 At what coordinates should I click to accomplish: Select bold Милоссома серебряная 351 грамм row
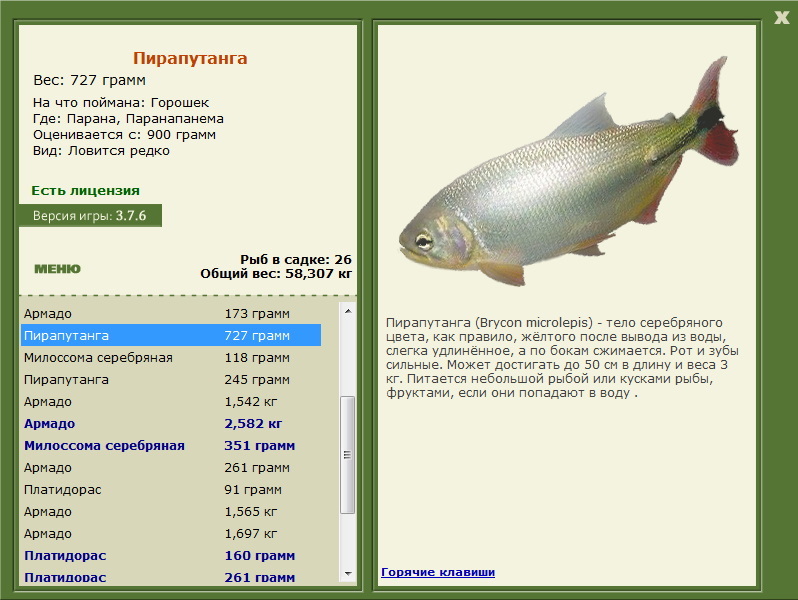pyautogui.click(x=171, y=445)
